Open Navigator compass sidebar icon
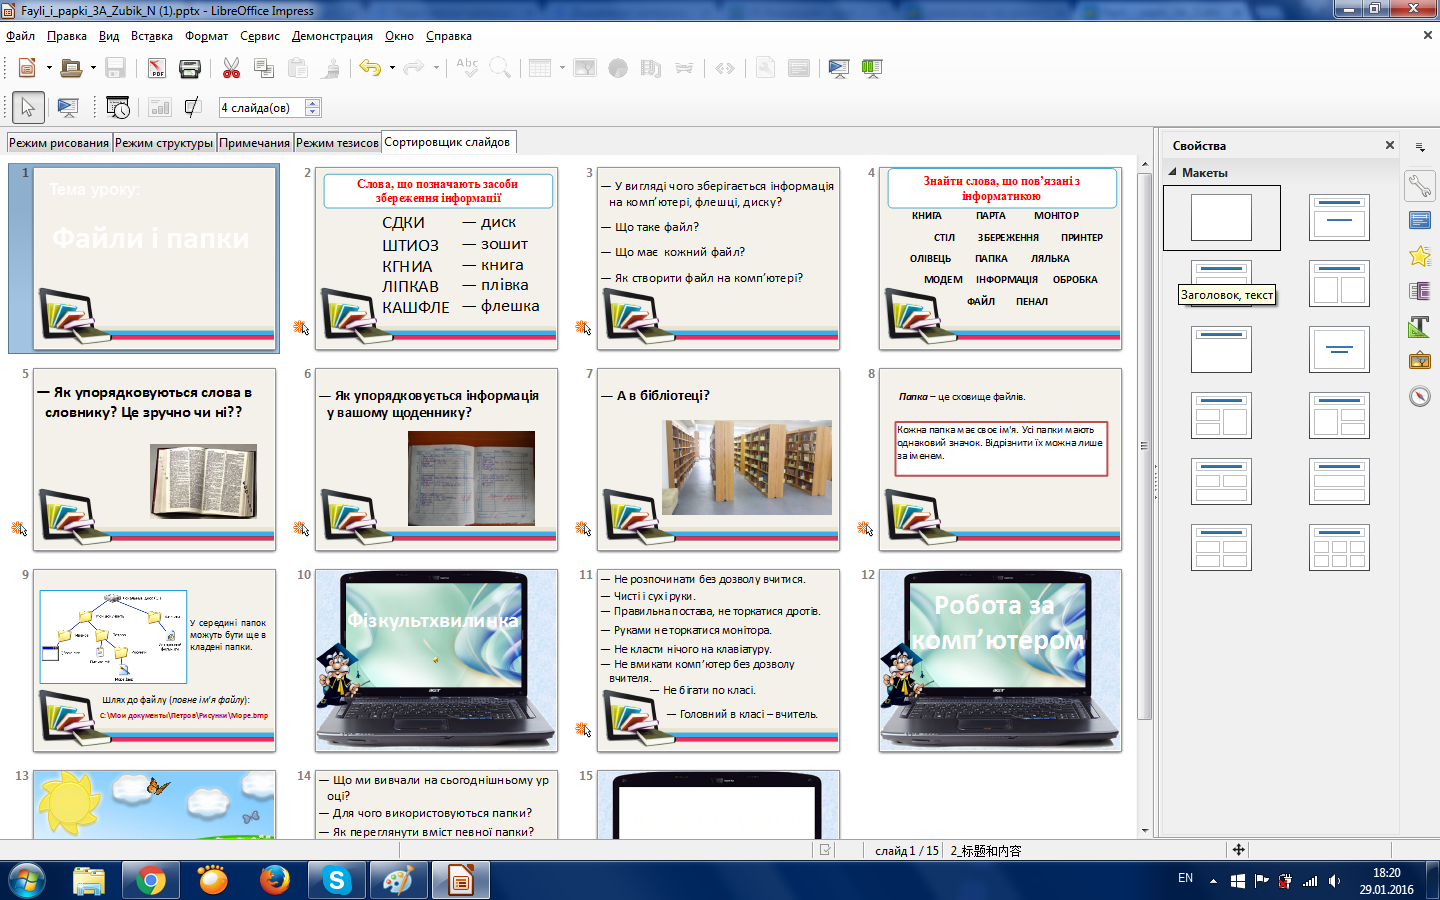The image size is (1440, 900). point(1420,396)
